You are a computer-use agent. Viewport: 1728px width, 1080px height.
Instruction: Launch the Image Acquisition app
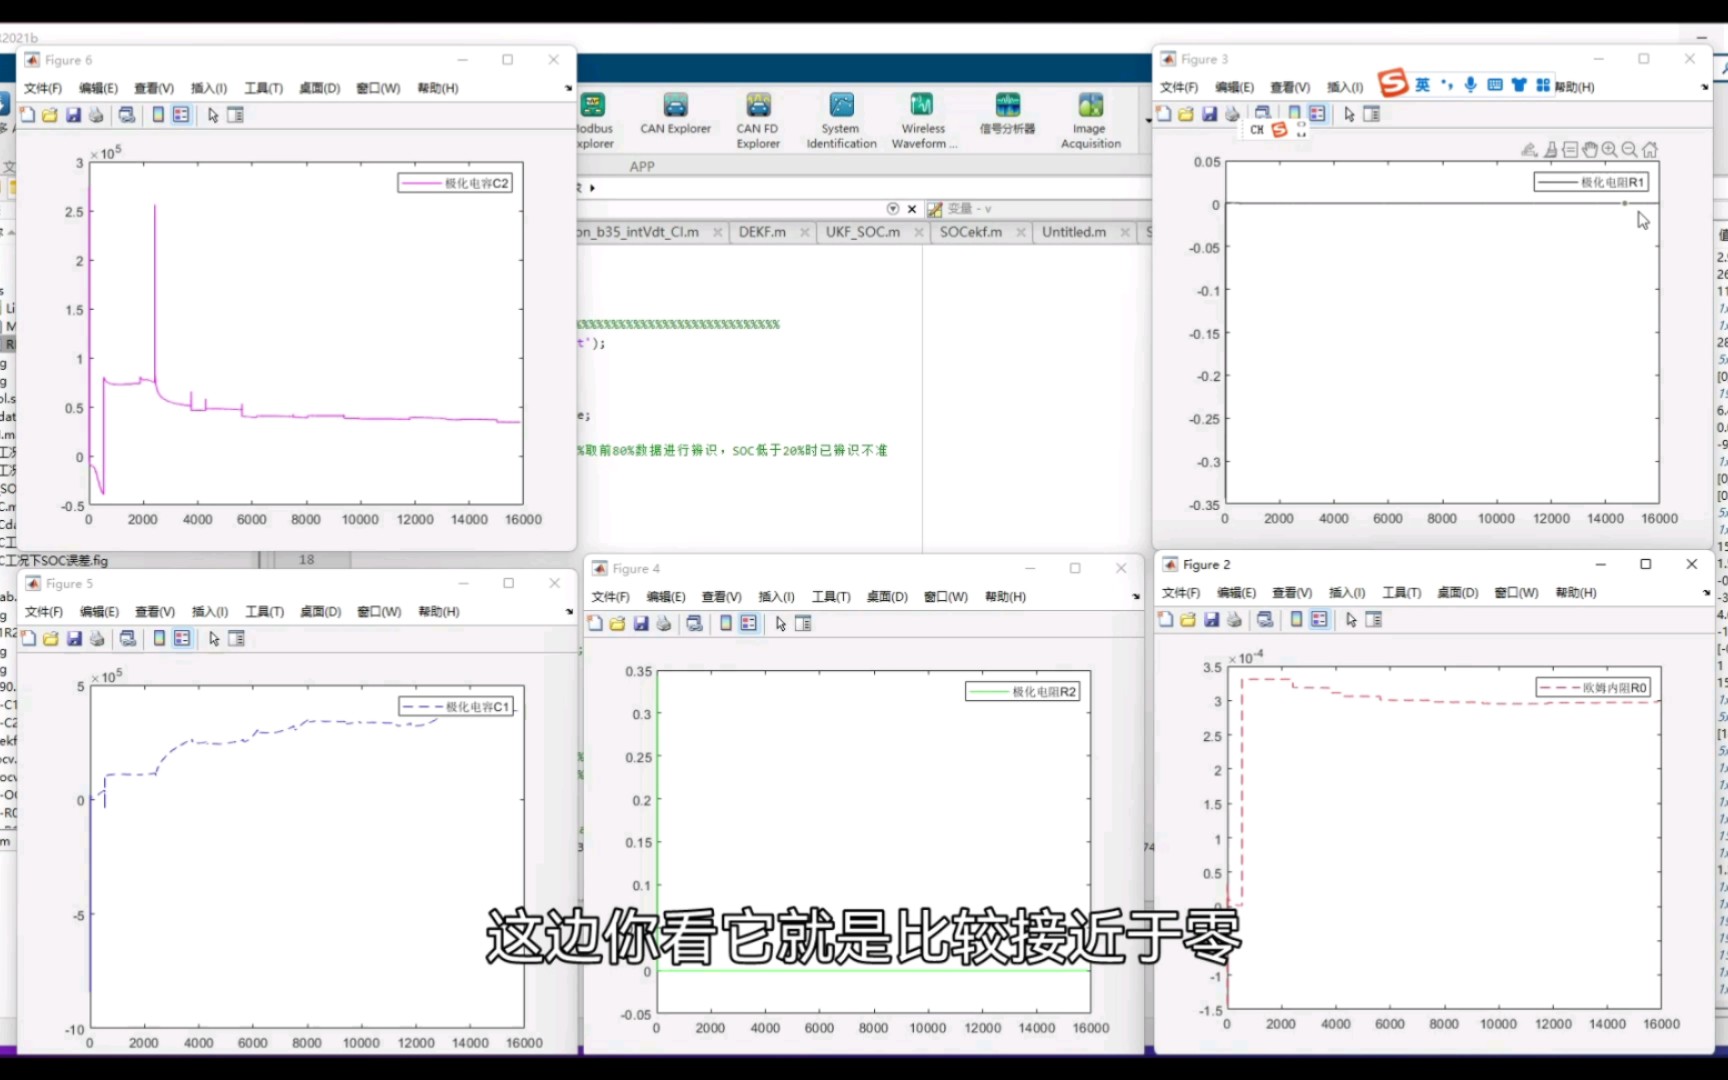[1090, 120]
